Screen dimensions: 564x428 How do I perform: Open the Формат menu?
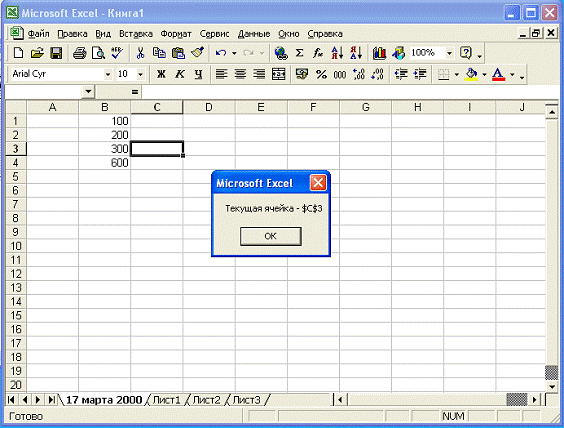(x=176, y=34)
